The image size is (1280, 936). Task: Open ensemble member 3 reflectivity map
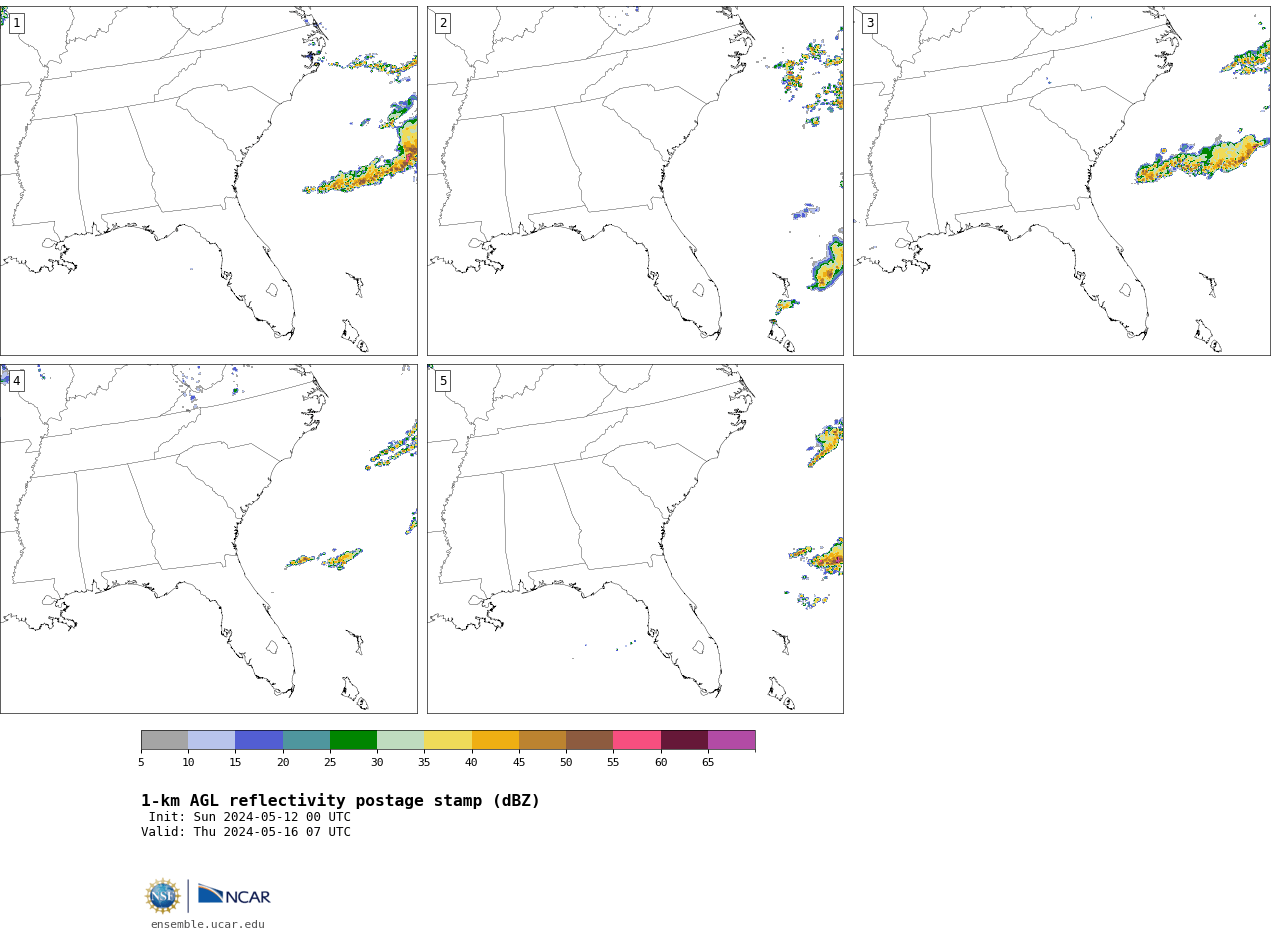pyautogui.click(x=1062, y=181)
